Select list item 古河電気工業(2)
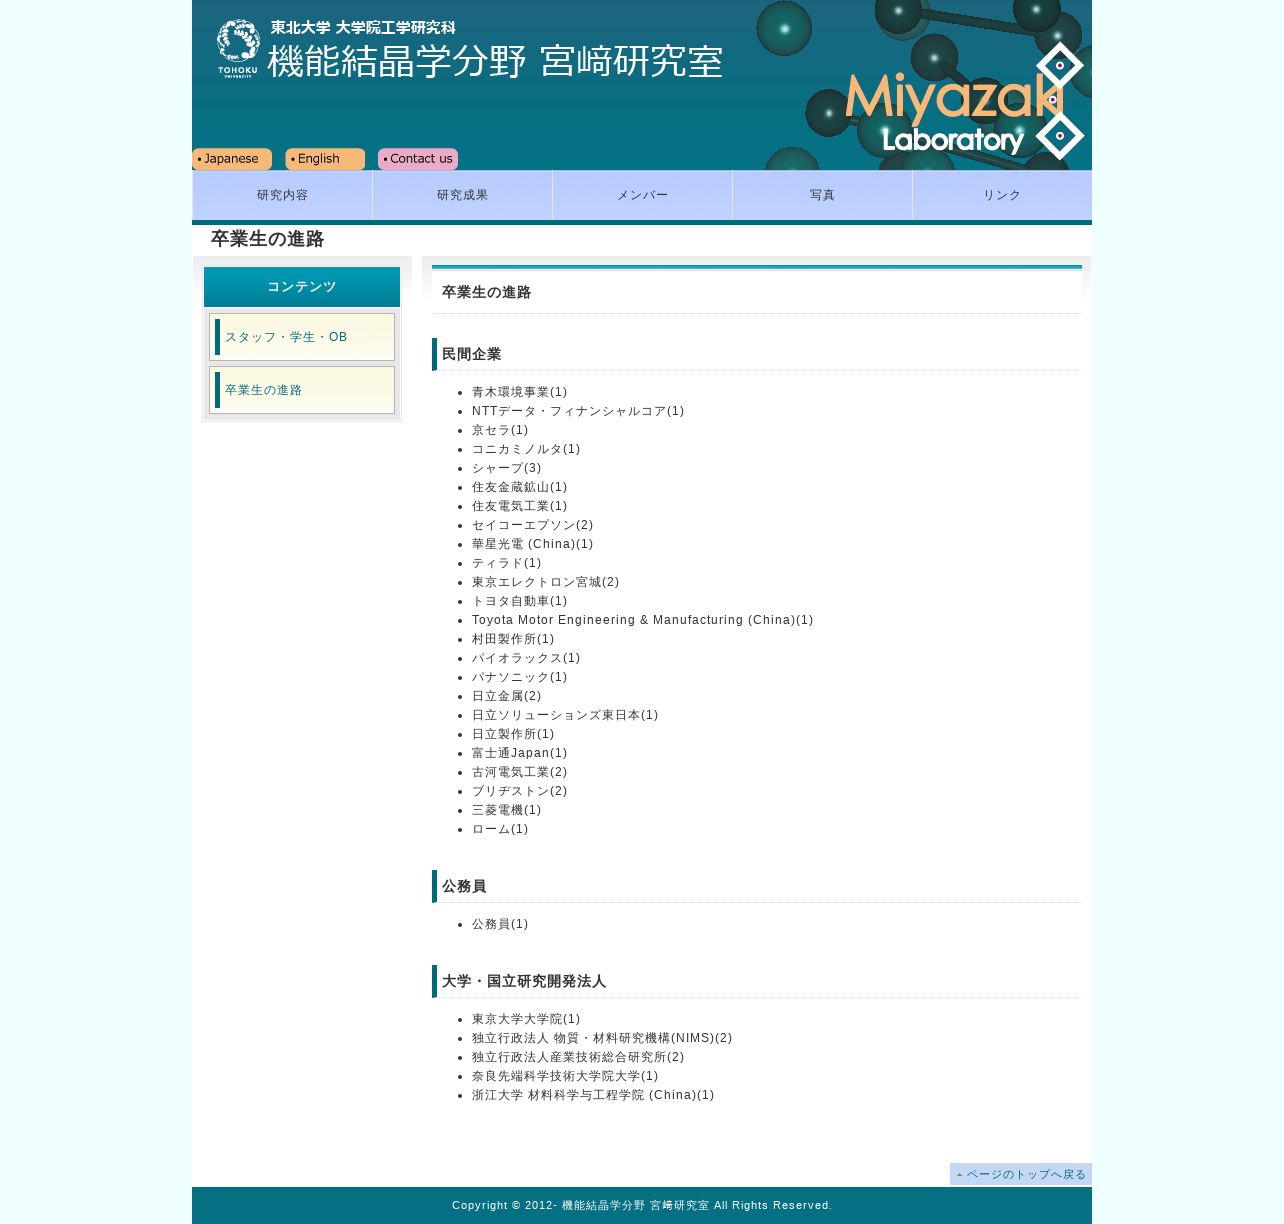Screen dimensions: 1284x1224 (x=519, y=772)
